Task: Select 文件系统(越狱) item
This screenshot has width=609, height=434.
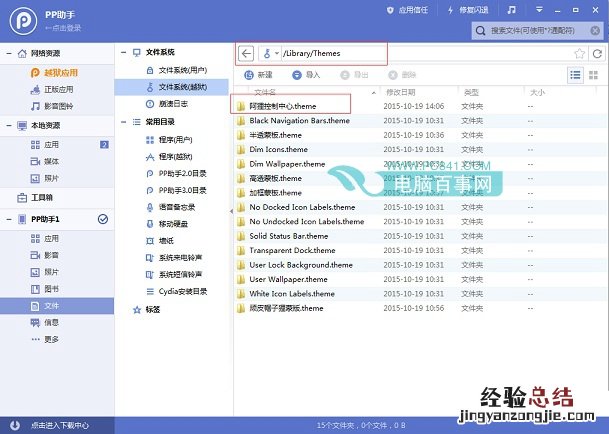Action: click(x=172, y=87)
